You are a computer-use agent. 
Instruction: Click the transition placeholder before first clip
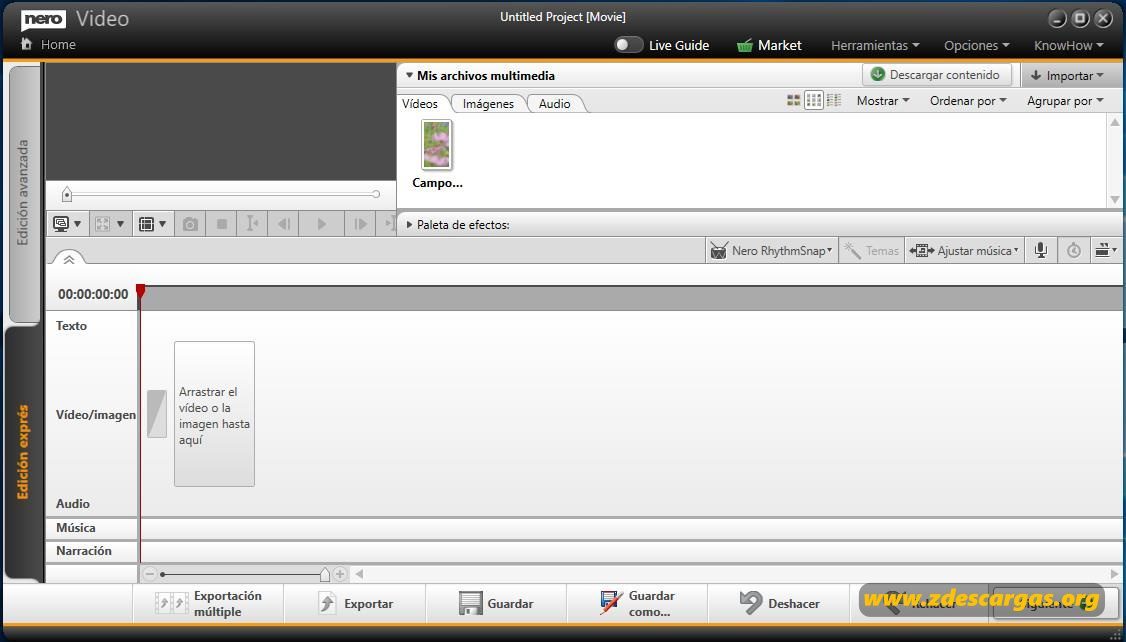(157, 414)
